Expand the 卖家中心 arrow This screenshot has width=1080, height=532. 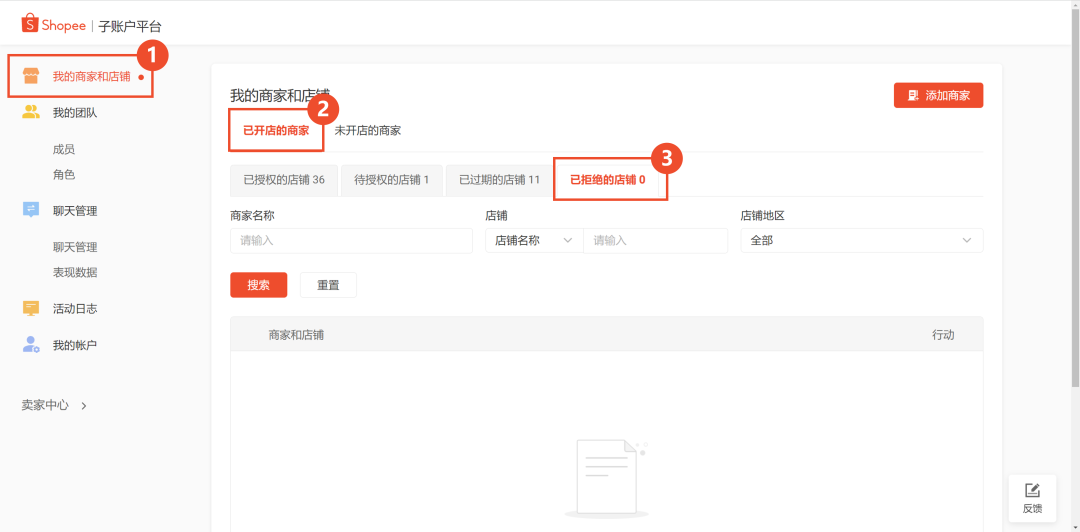[84, 406]
